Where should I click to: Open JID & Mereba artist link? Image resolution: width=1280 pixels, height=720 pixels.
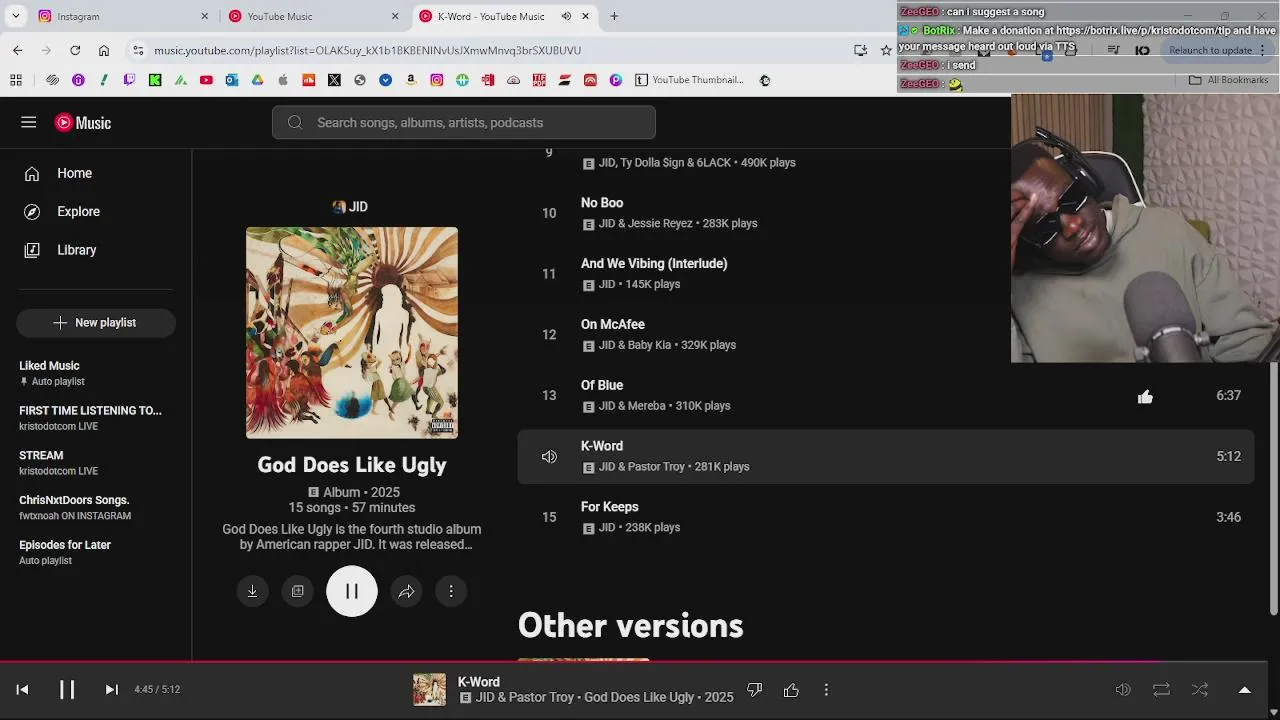click(x=632, y=406)
